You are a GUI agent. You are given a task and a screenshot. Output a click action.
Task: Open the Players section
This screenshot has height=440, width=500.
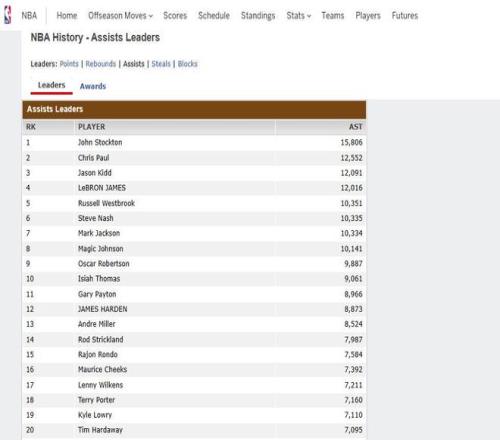(368, 16)
